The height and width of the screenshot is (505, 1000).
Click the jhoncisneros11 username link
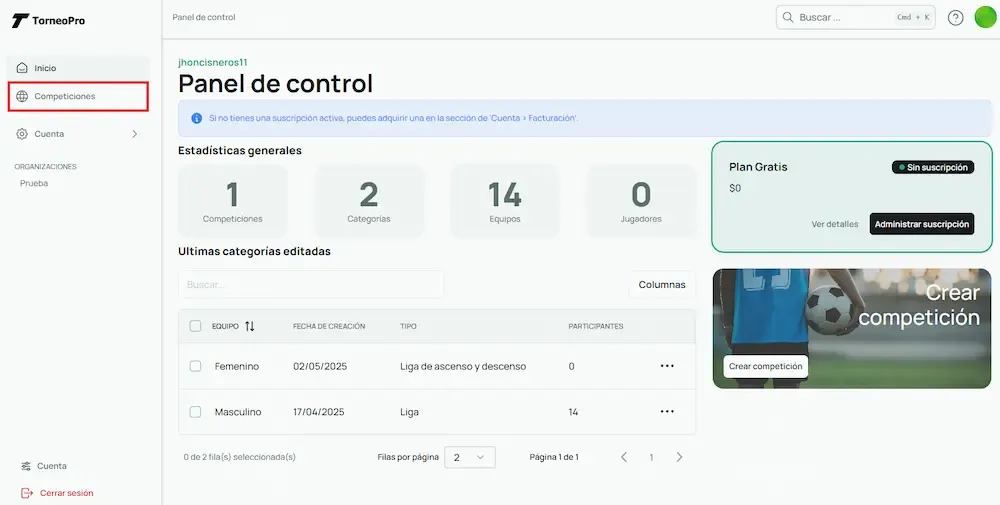[212, 62]
